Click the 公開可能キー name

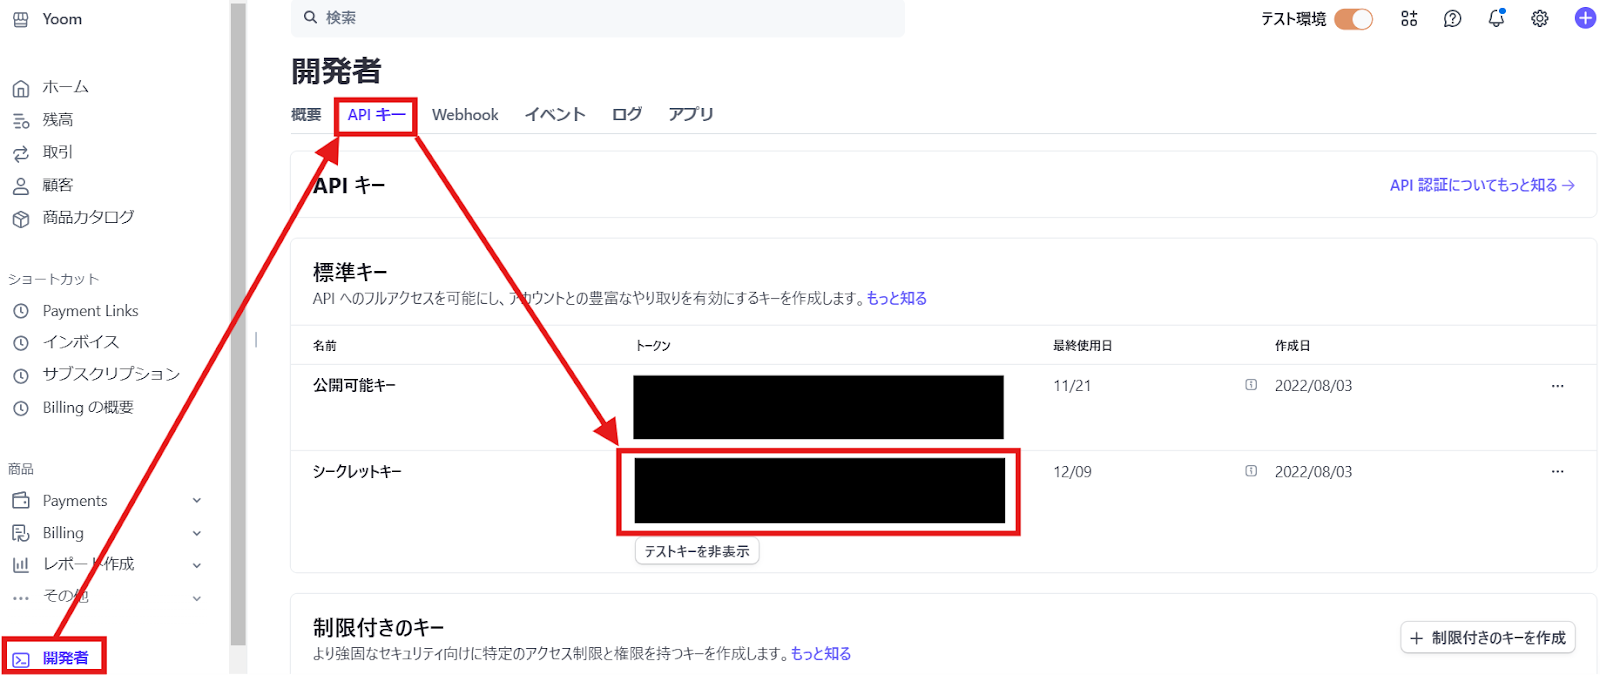point(354,385)
